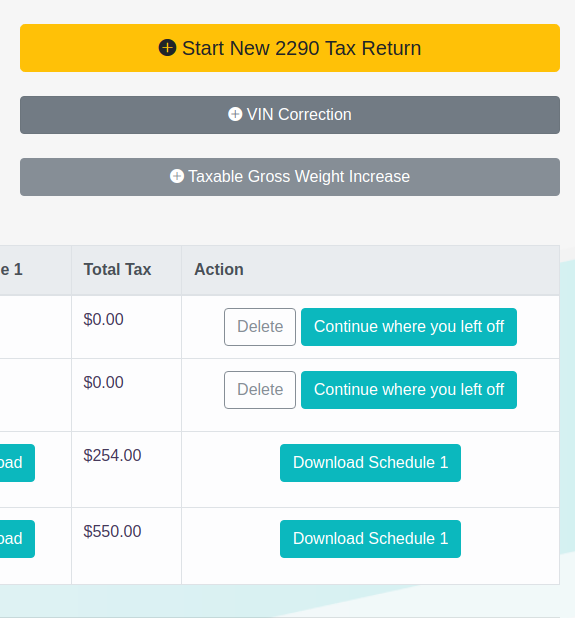The image size is (575, 618).
Task: Click plus icon beside VIN Correction
Action: point(235,114)
